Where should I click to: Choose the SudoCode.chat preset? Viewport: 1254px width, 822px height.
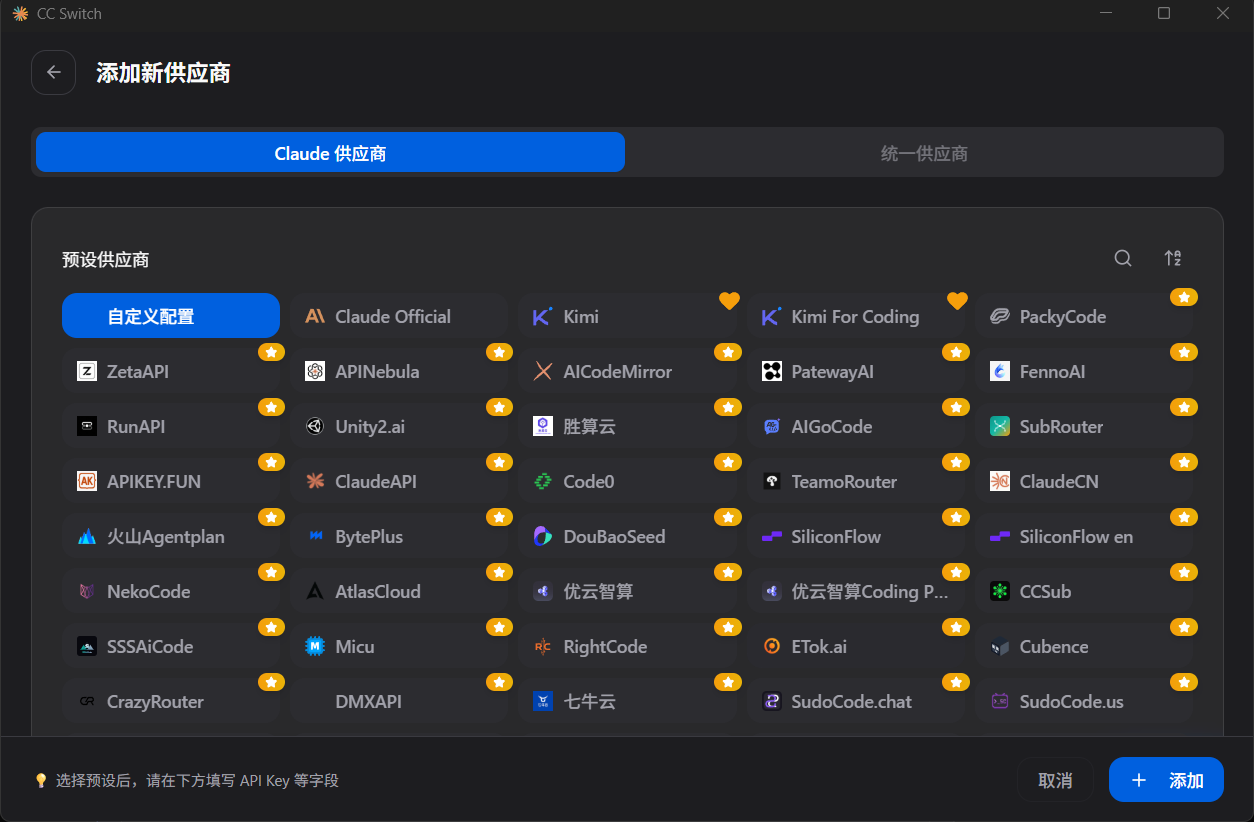(855, 701)
